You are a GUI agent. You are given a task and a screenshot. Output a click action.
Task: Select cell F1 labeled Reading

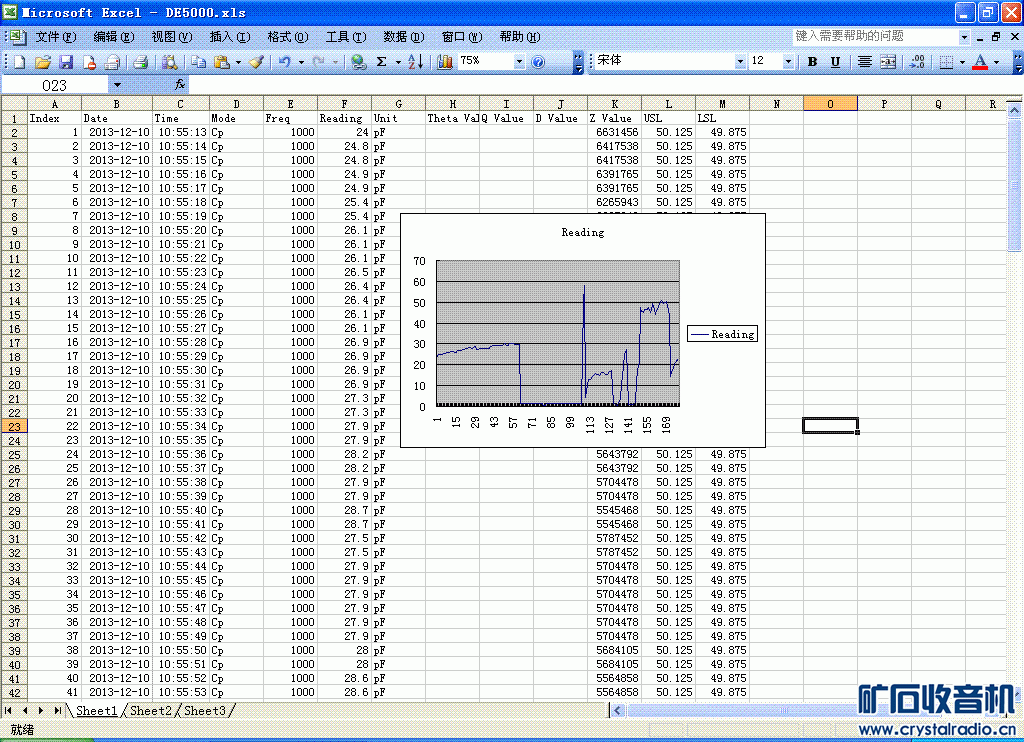click(x=344, y=118)
